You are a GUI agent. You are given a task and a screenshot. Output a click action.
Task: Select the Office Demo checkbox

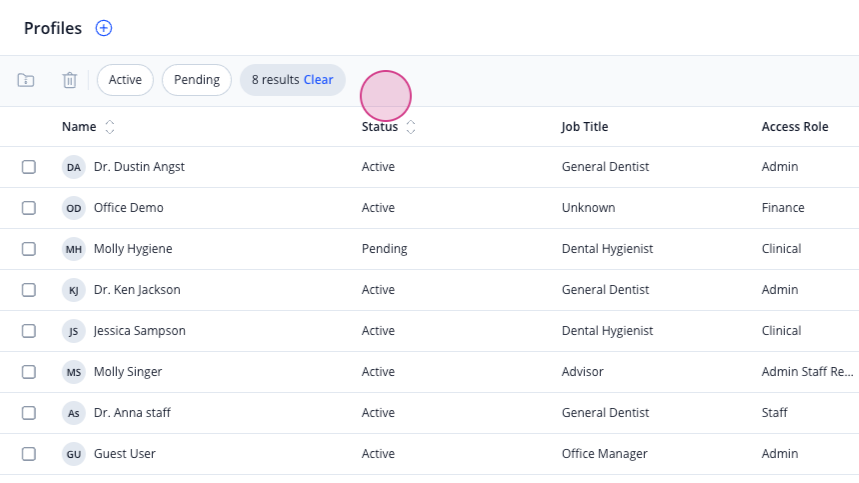(28, 208)
